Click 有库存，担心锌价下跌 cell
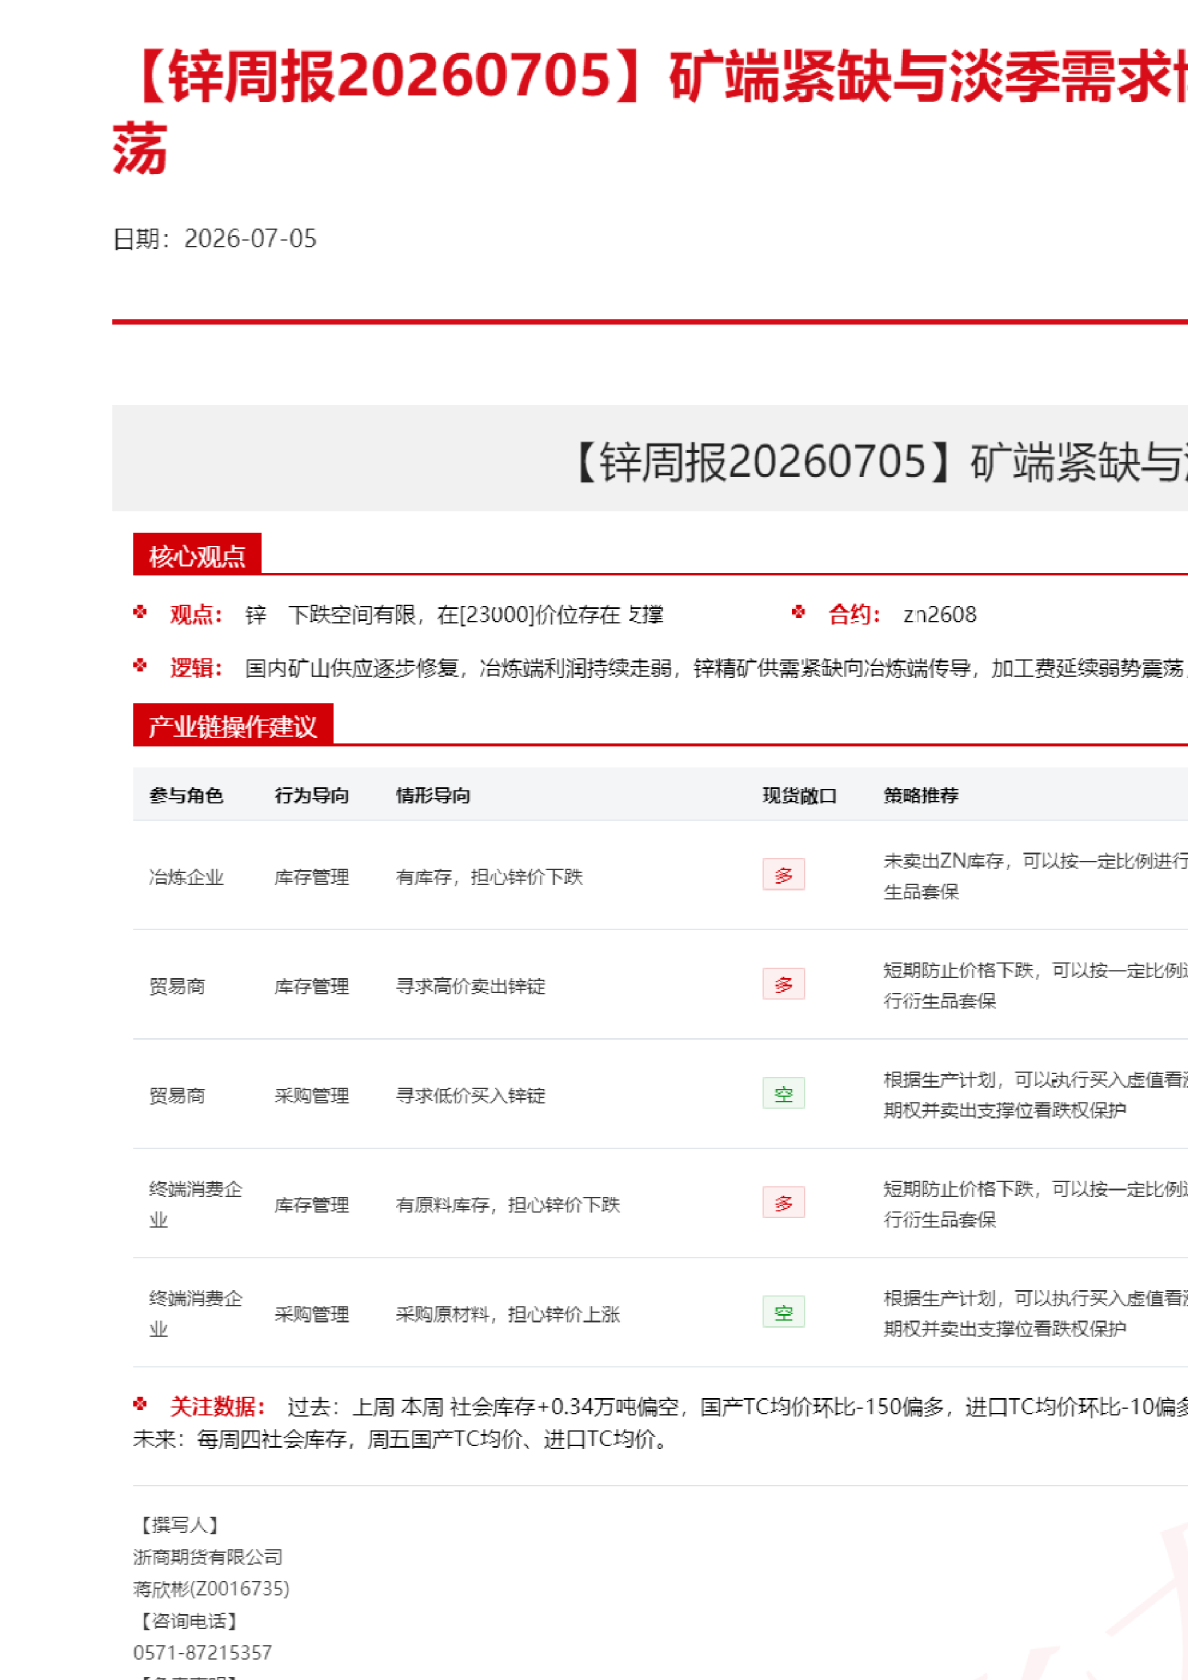 (x=489, y=877)
